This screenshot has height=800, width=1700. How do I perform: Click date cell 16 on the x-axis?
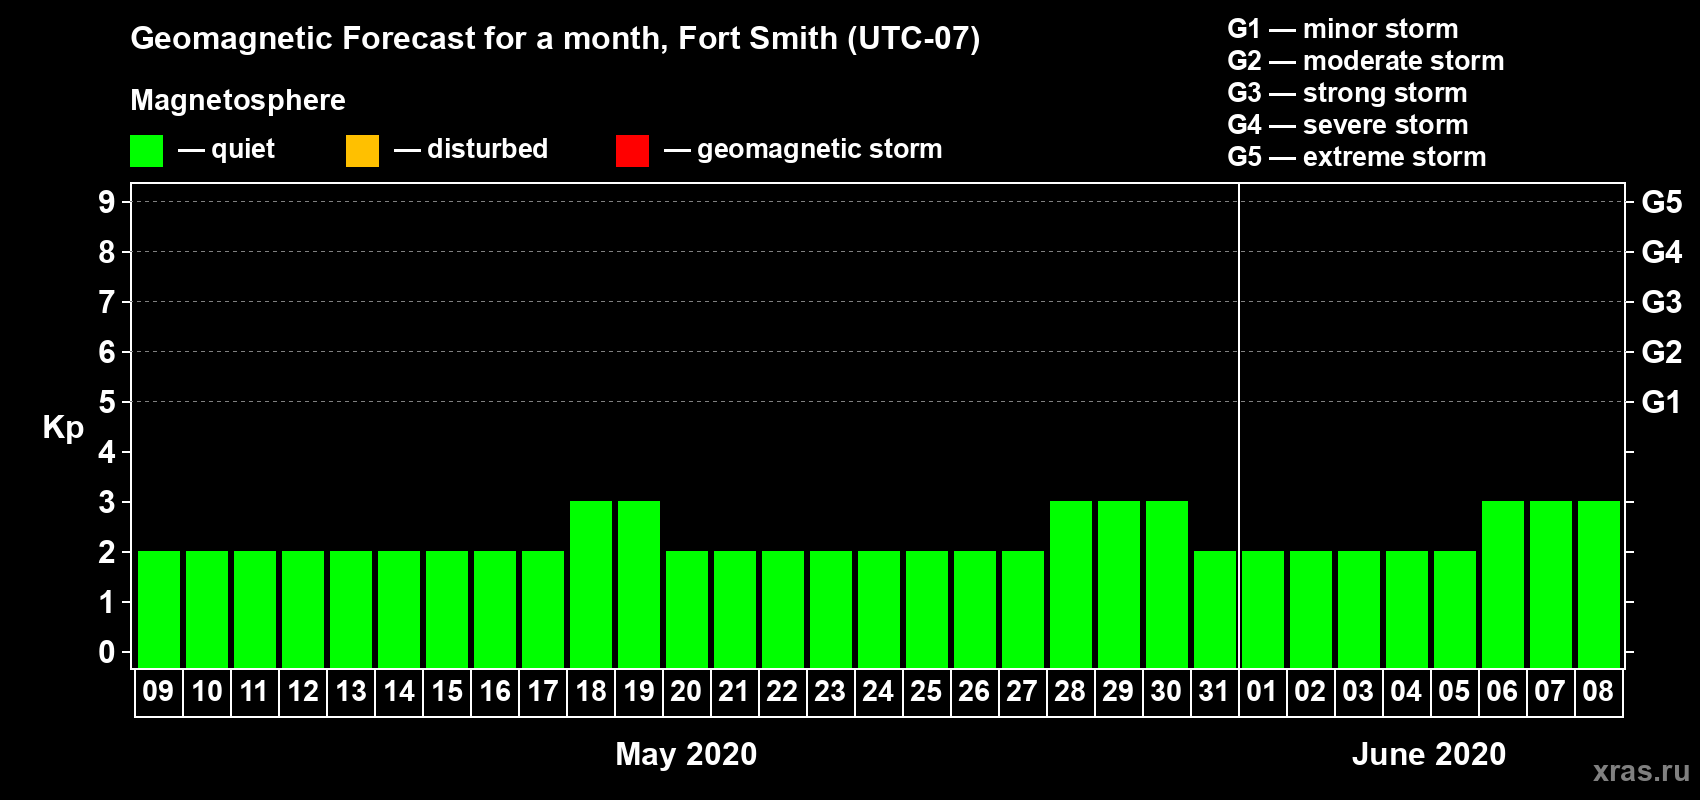(x=495, y=692)
